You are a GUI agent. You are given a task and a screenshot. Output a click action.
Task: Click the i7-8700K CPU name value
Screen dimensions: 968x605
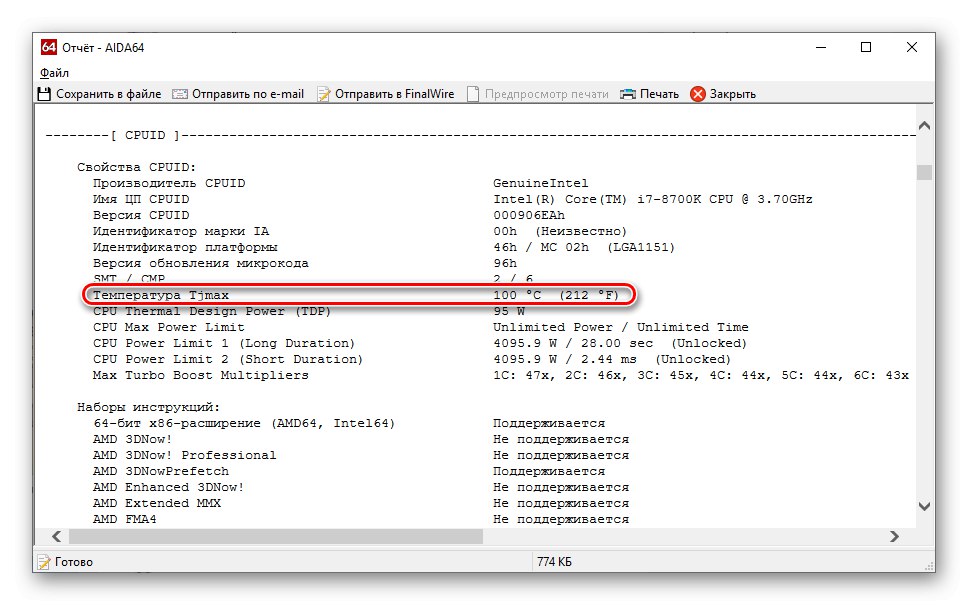click(653, 199)
